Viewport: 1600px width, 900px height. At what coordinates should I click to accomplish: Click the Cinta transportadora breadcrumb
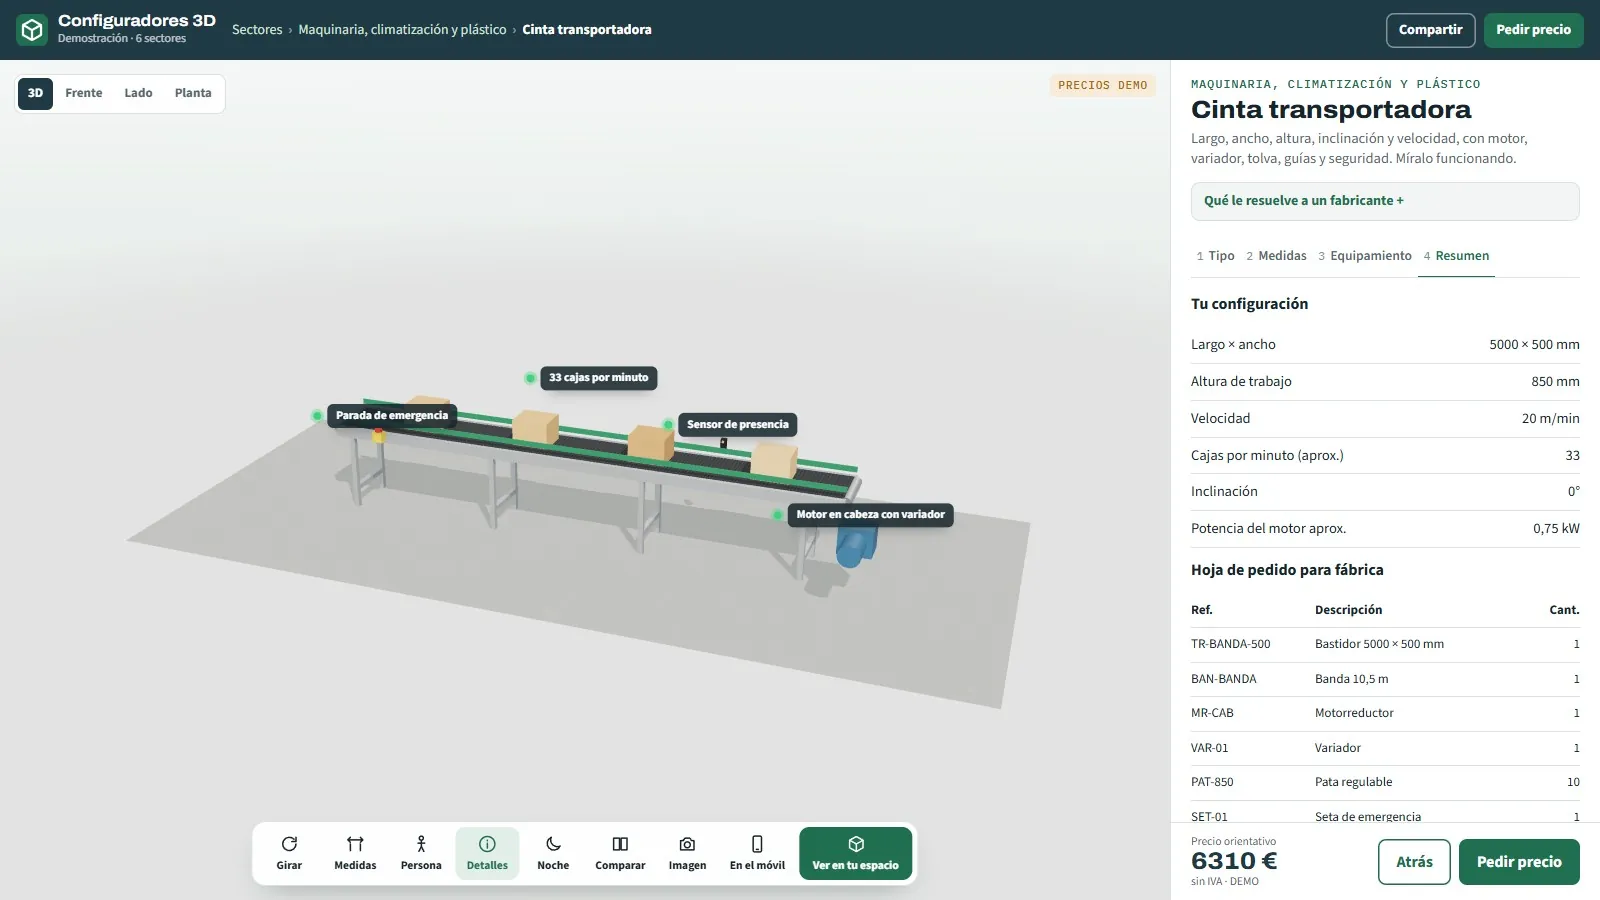click(x=587, y=30)
